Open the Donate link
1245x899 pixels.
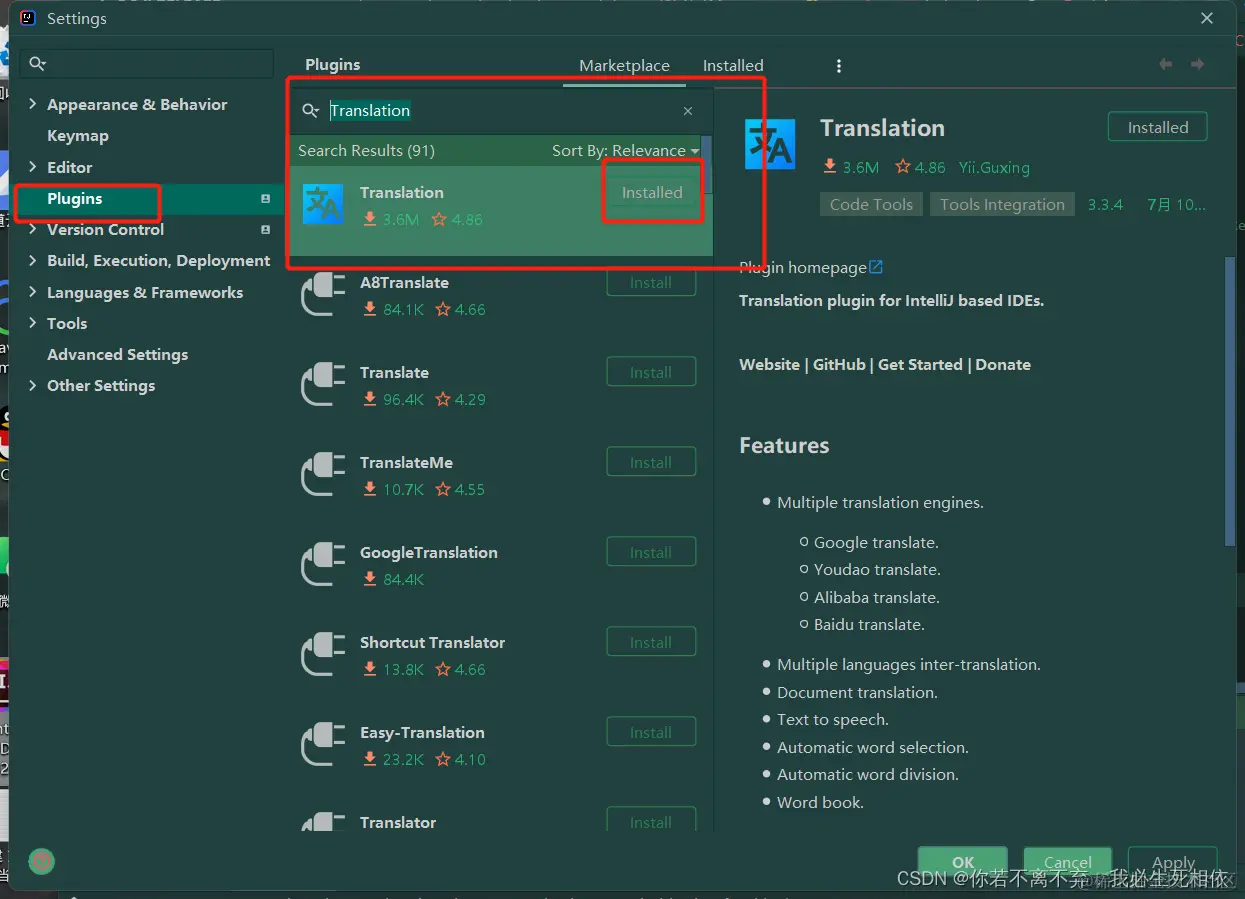pyautogui.click(x=1003, y=365)
